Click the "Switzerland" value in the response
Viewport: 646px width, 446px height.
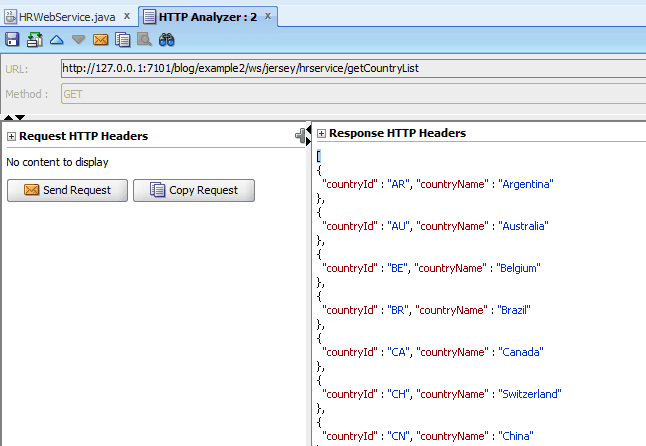530,394
